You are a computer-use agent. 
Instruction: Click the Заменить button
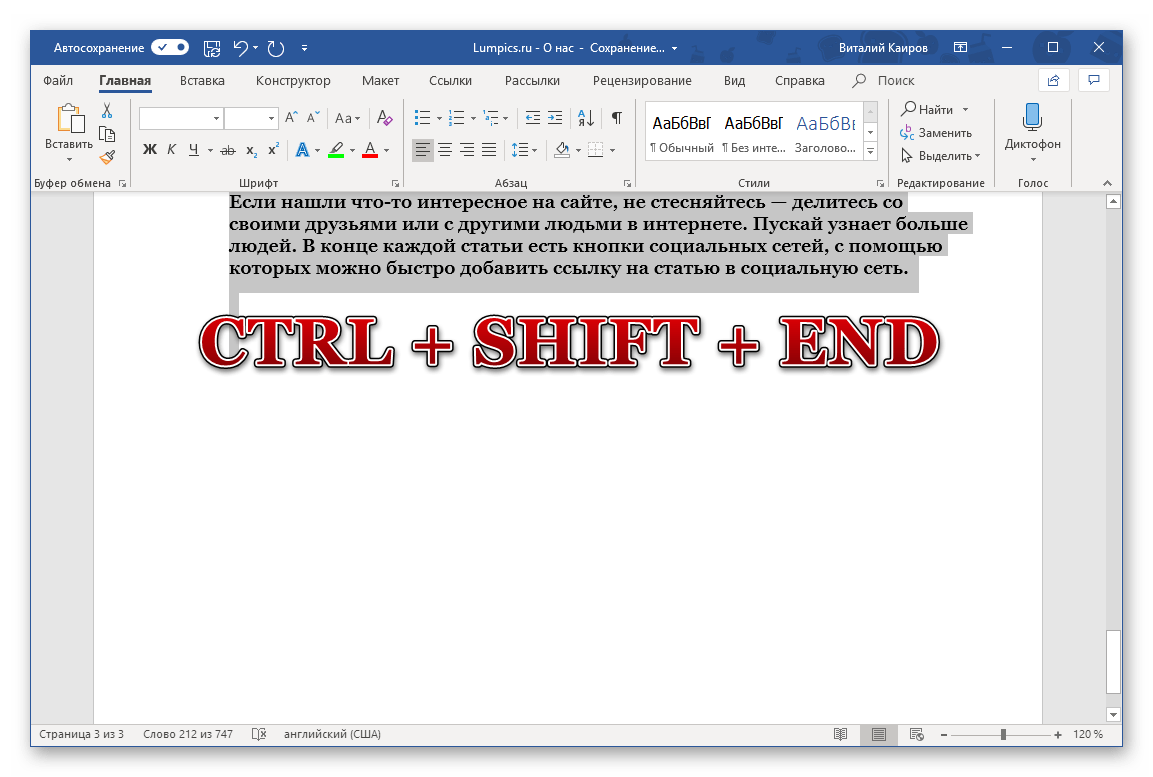pyautogui.click(x=936, y=133)
